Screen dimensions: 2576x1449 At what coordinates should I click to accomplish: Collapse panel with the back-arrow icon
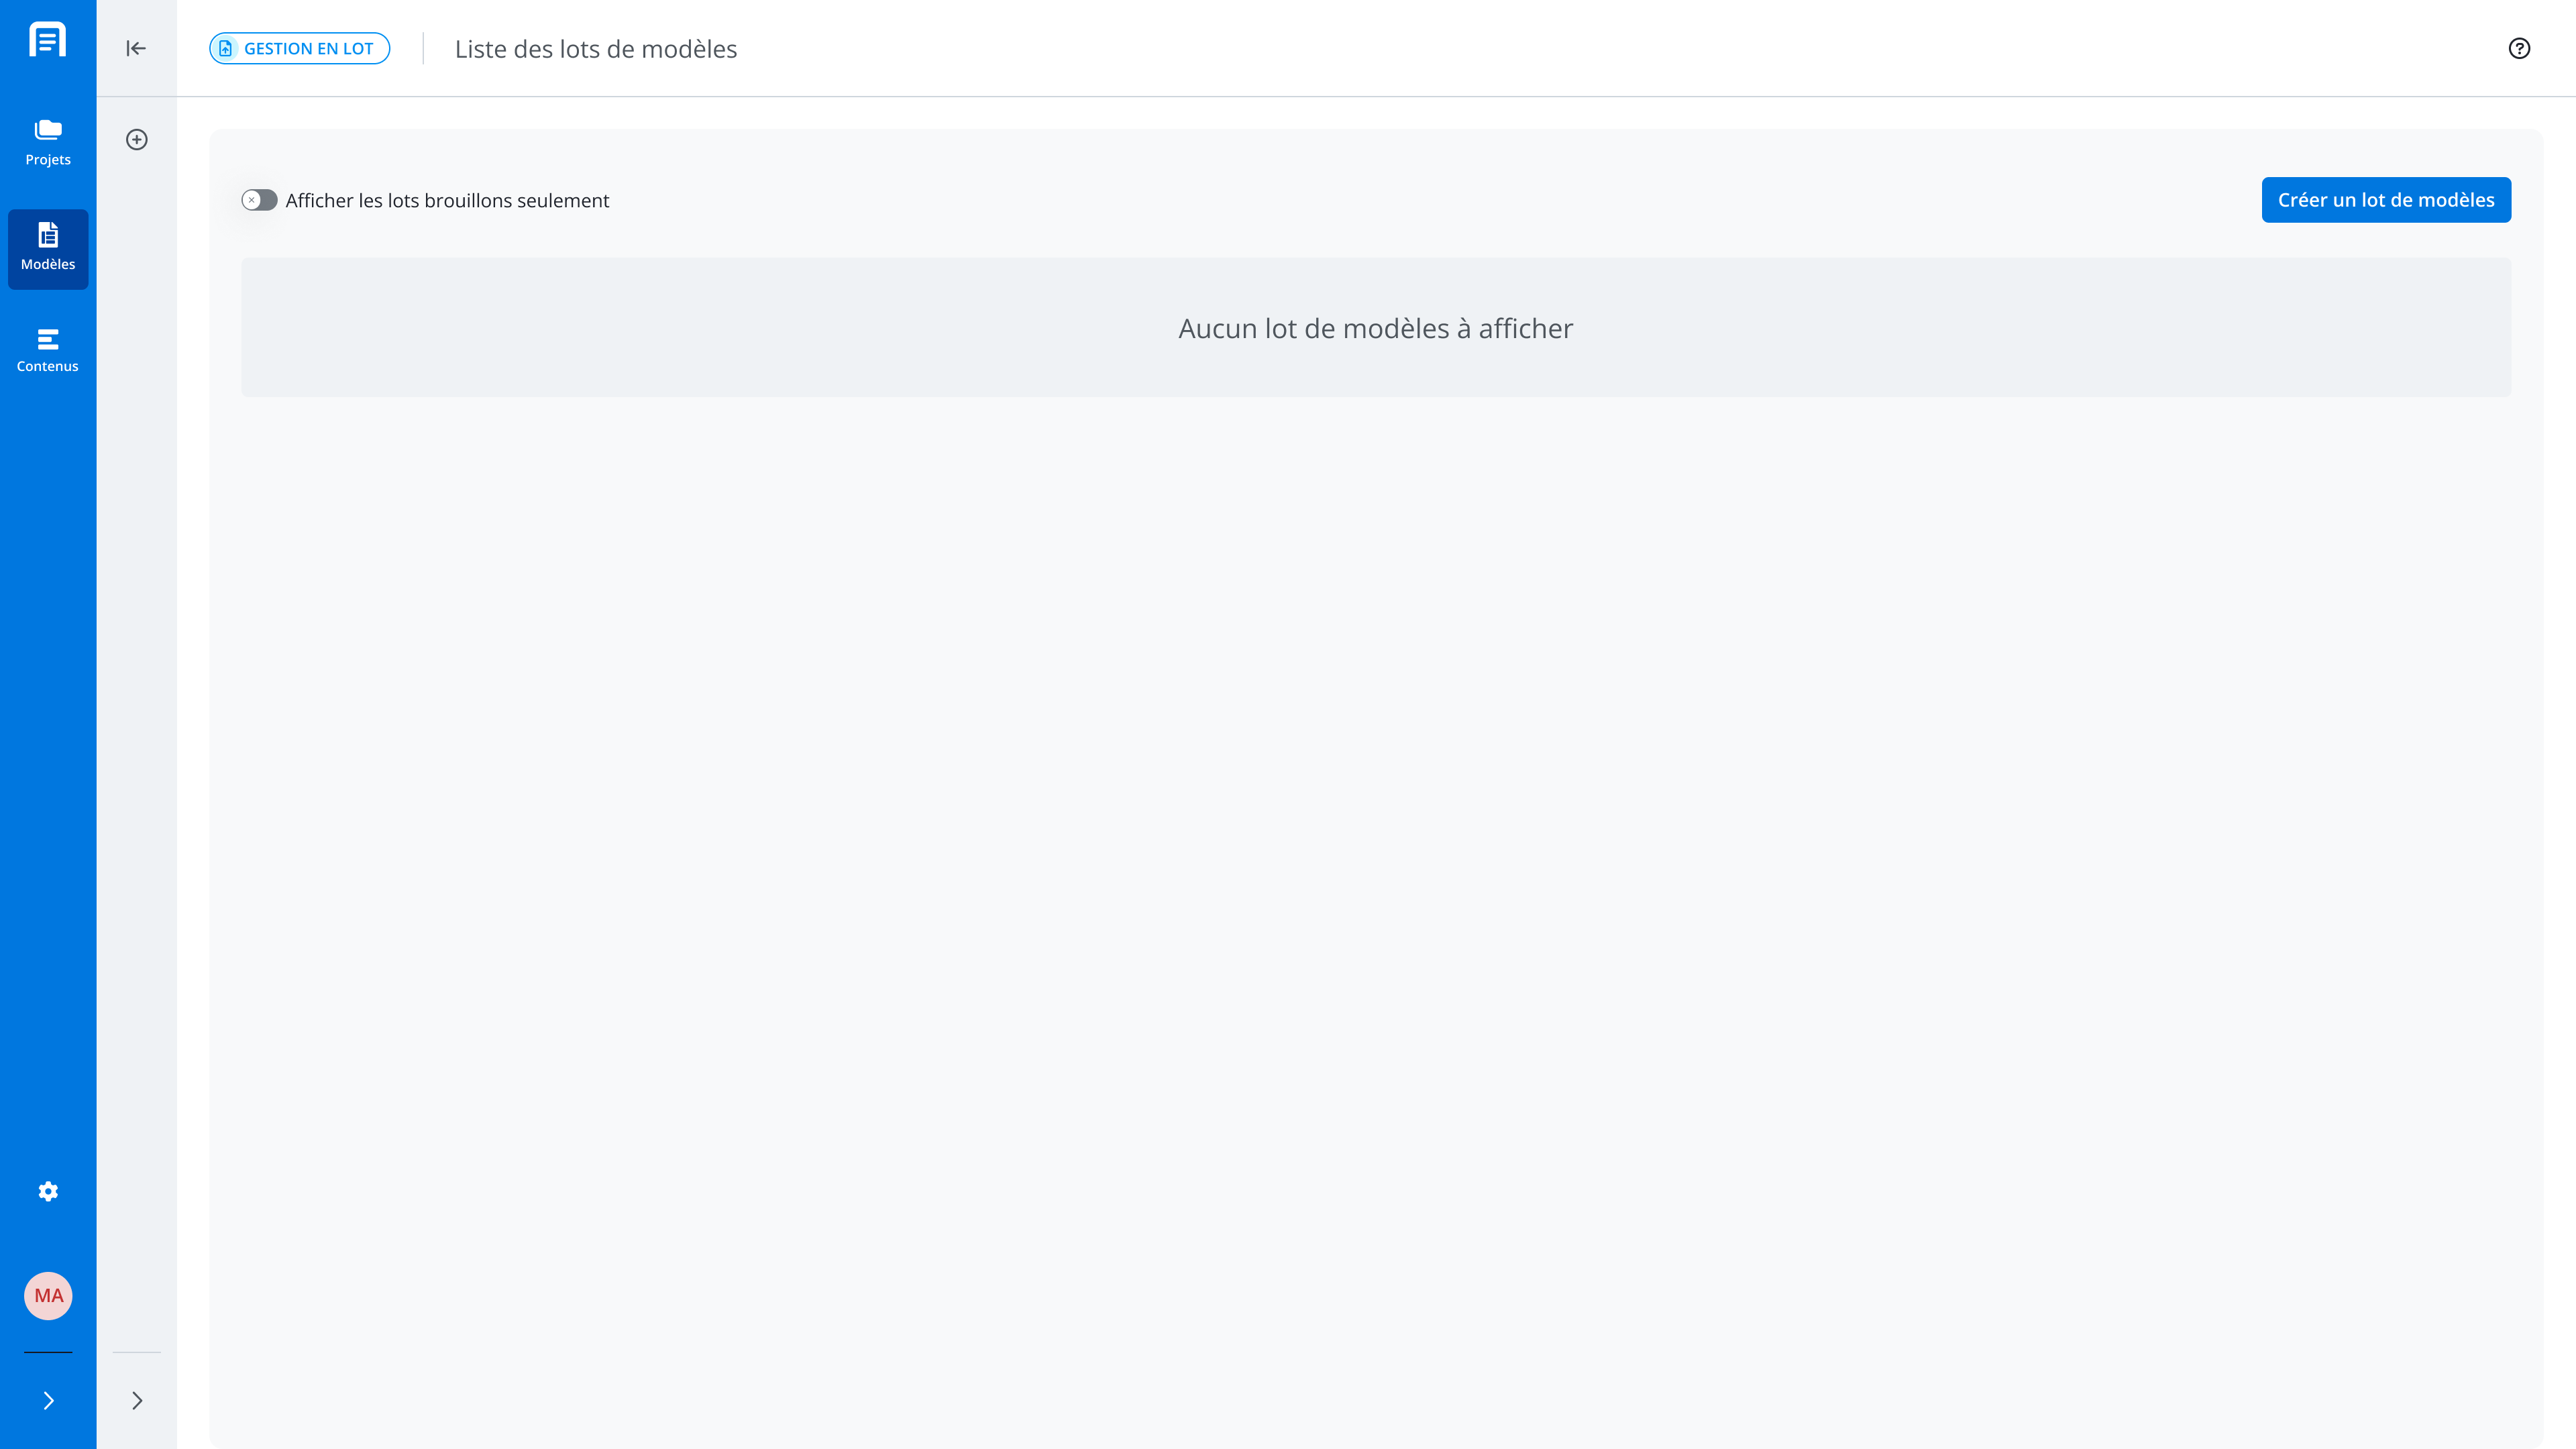[x=136, y=48]
